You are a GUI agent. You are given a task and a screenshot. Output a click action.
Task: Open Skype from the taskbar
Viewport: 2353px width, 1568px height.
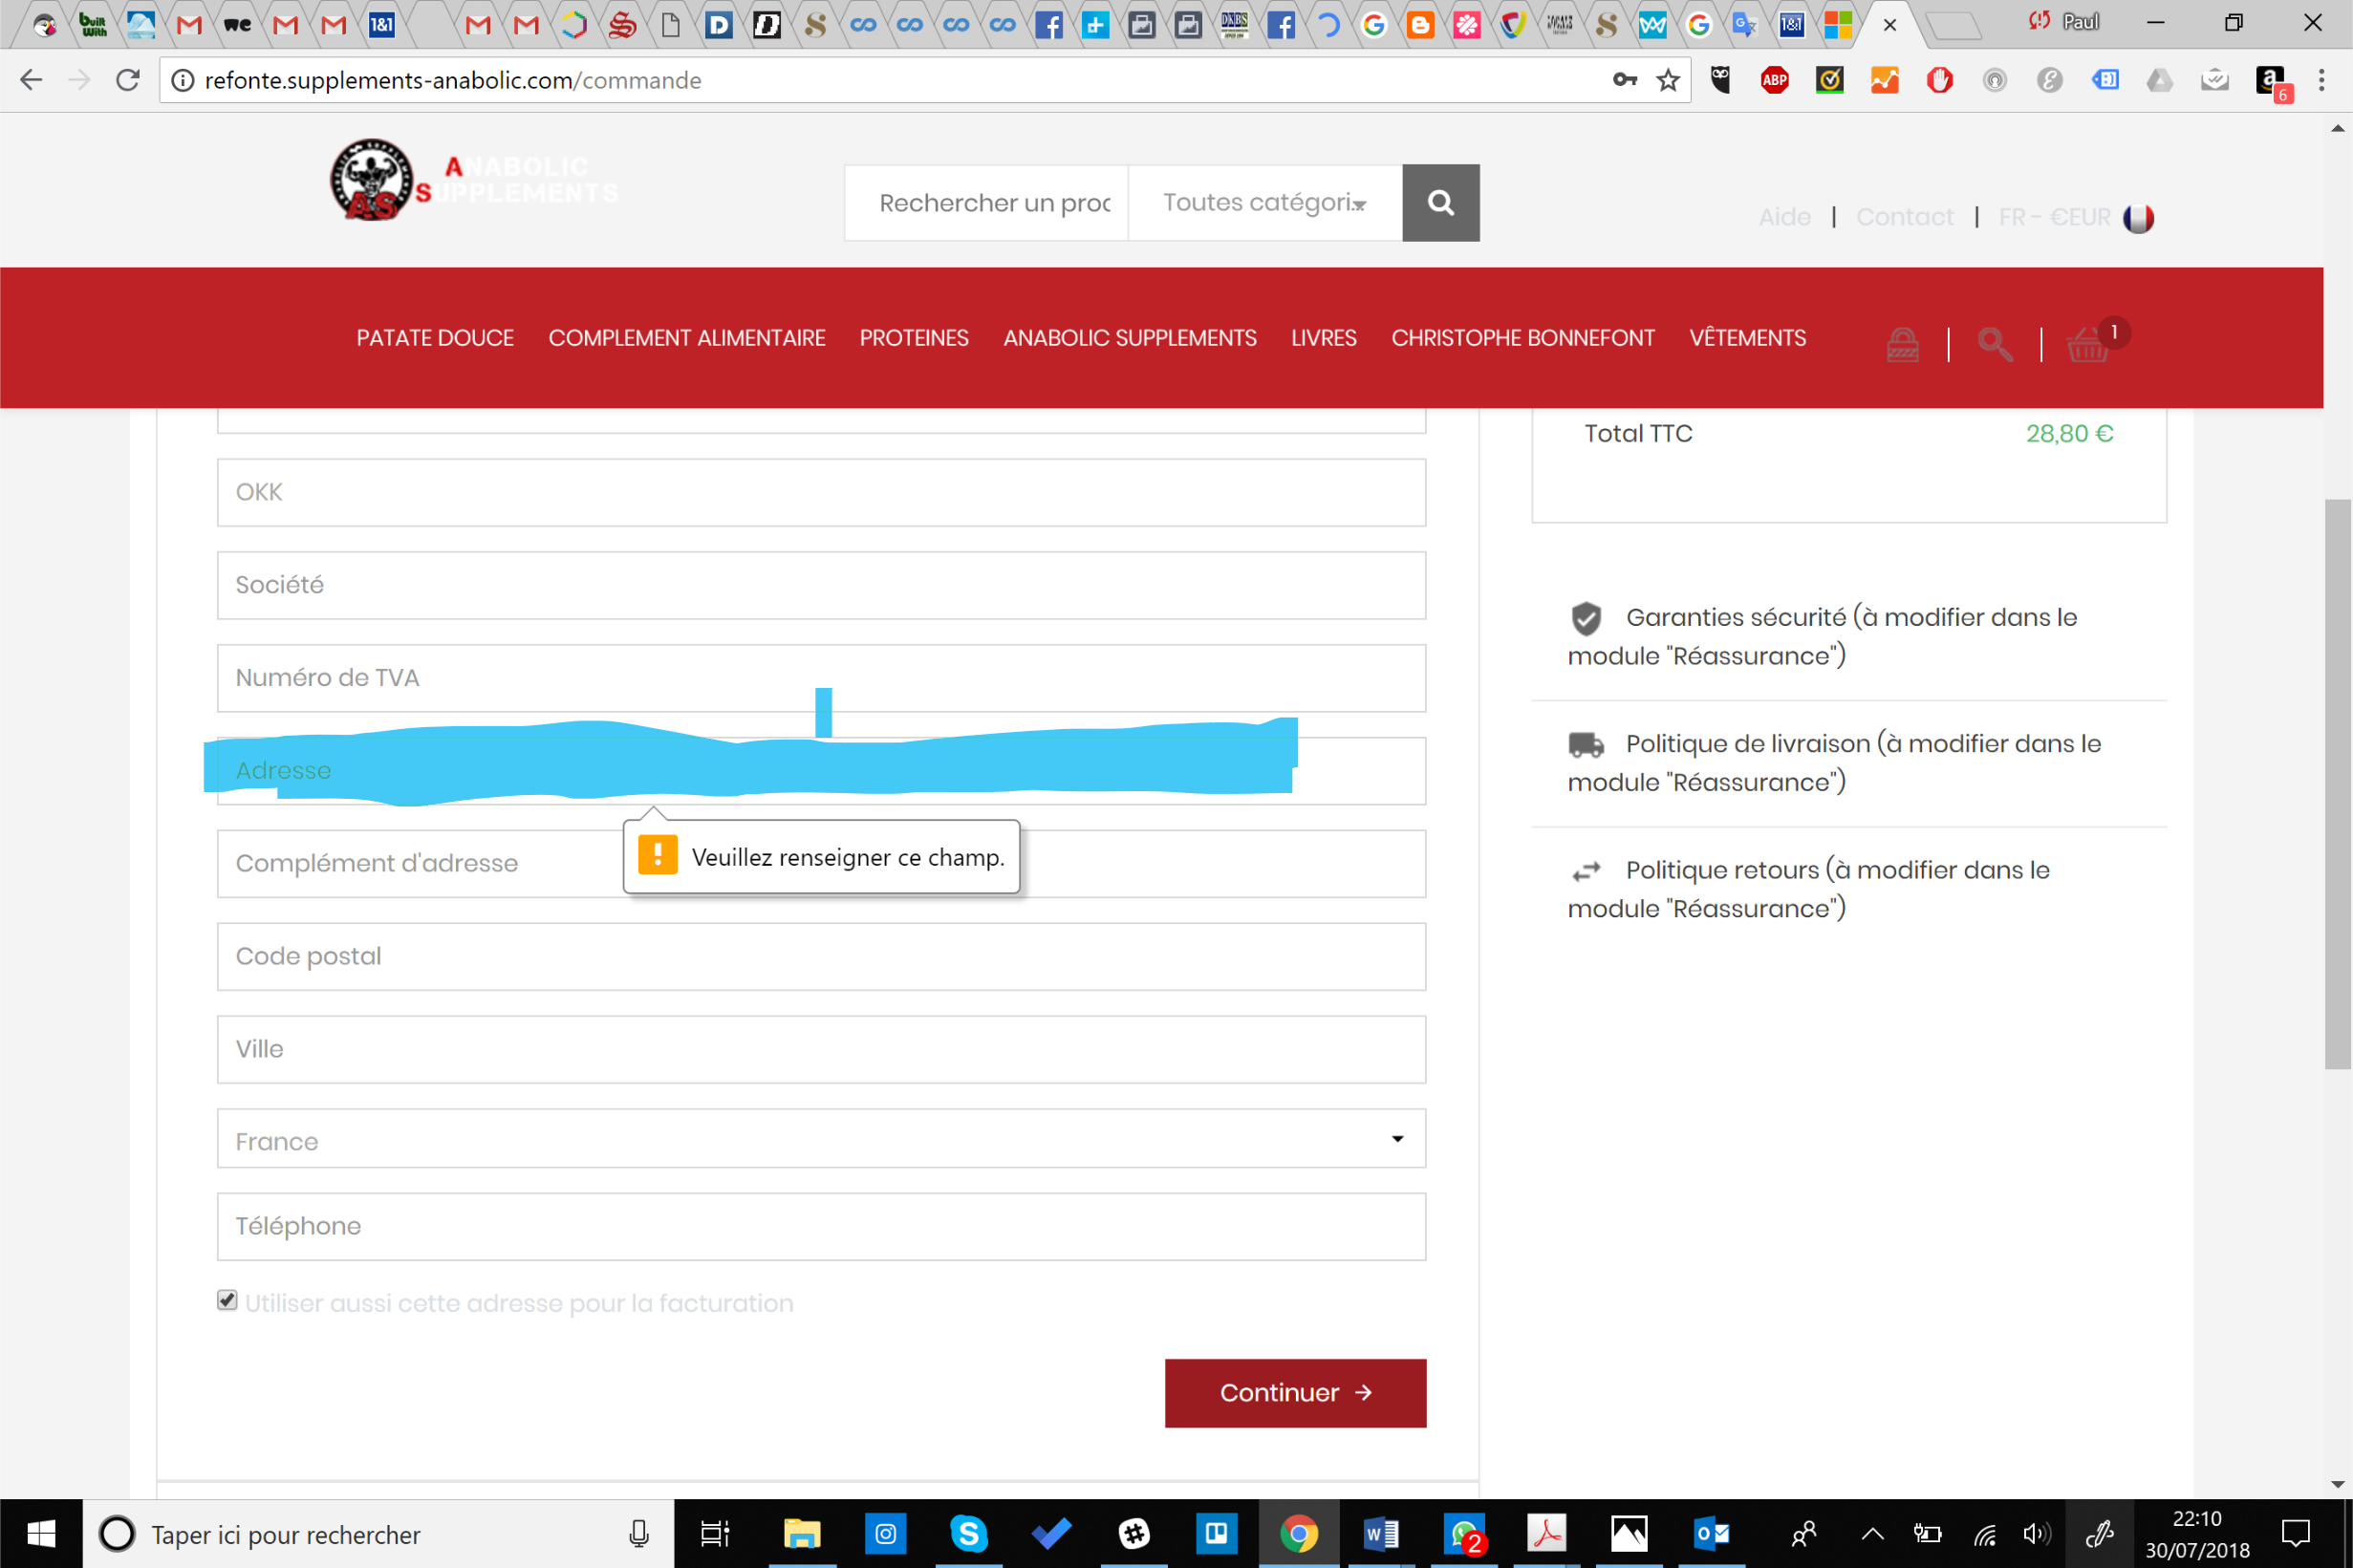tap(968, 1533)
